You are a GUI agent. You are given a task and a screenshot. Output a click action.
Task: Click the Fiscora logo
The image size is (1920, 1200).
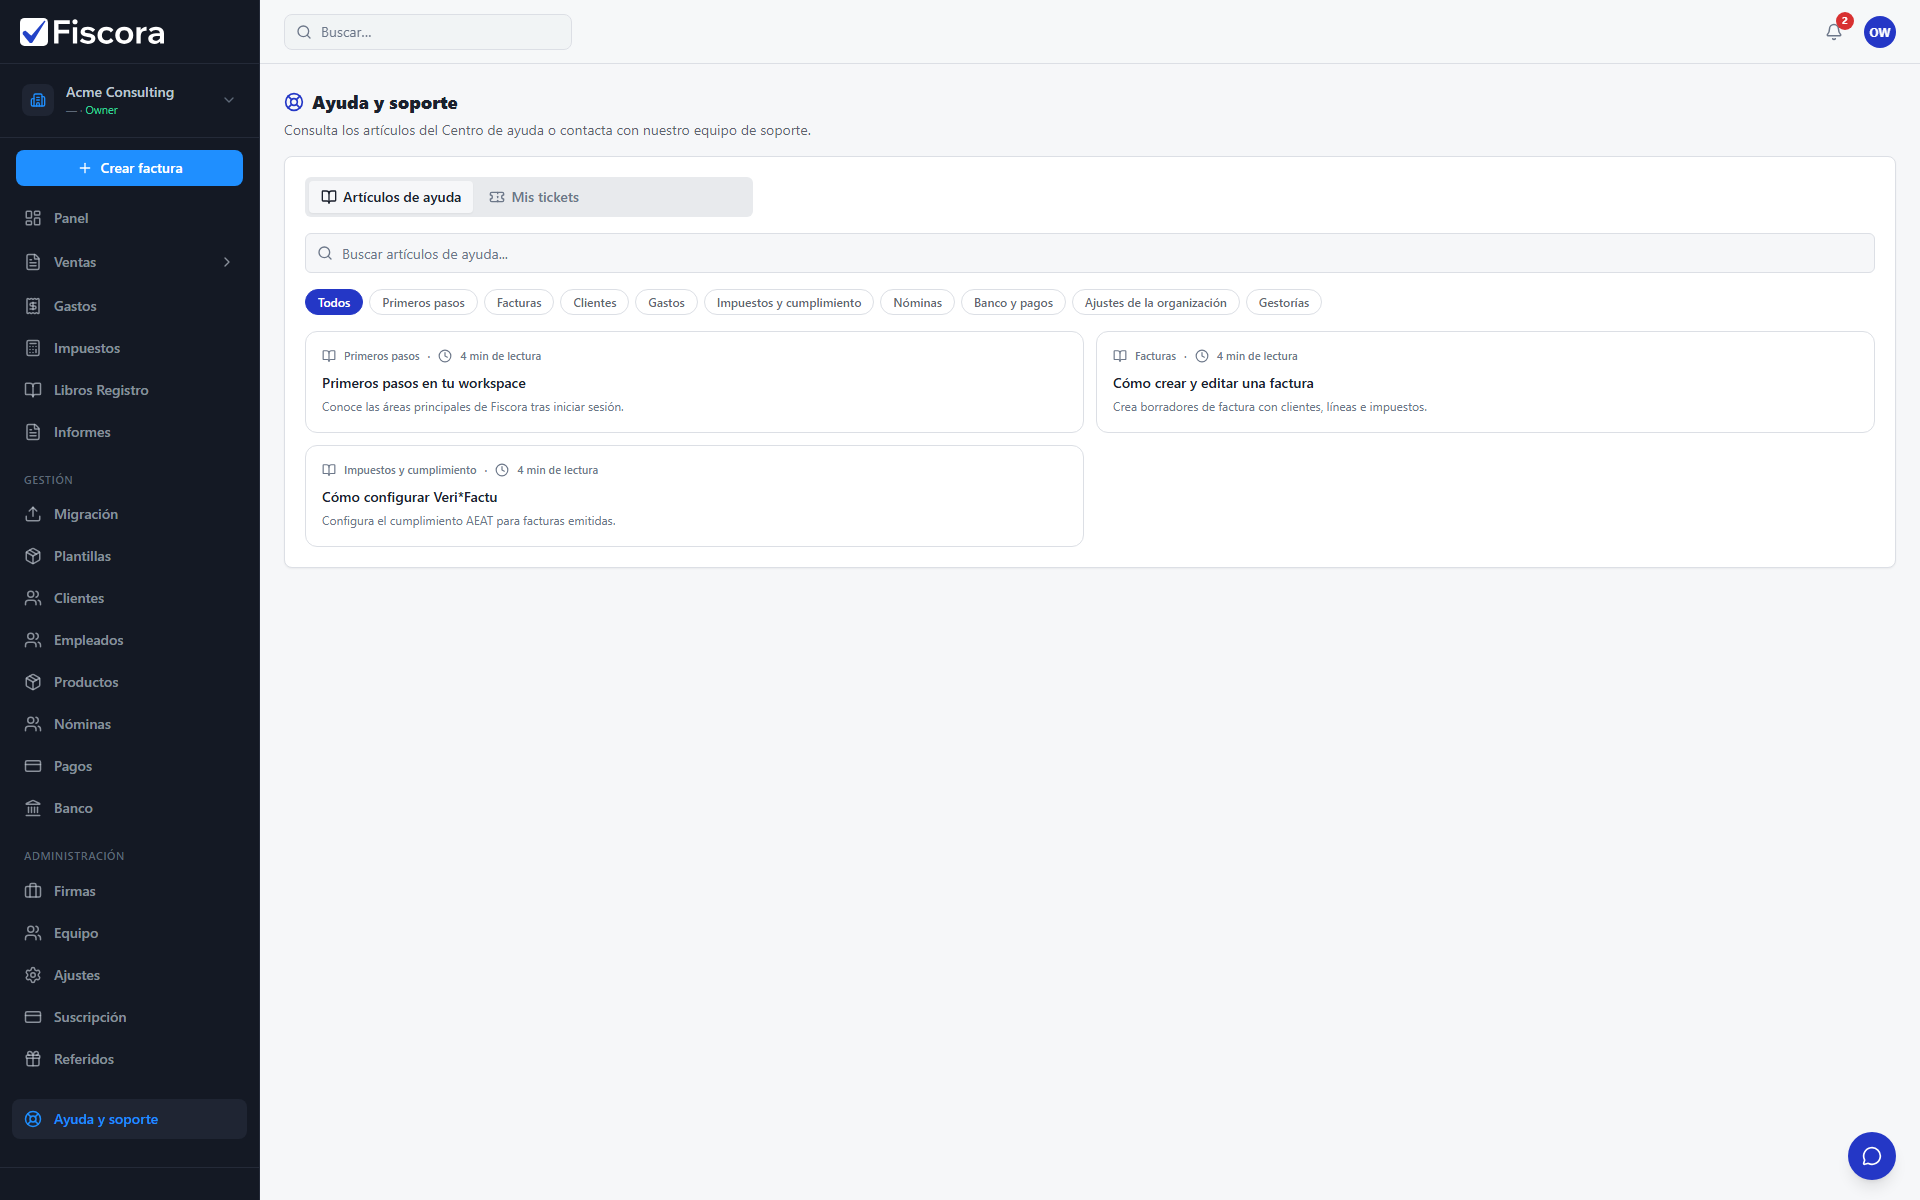click(x=92, y=32)
